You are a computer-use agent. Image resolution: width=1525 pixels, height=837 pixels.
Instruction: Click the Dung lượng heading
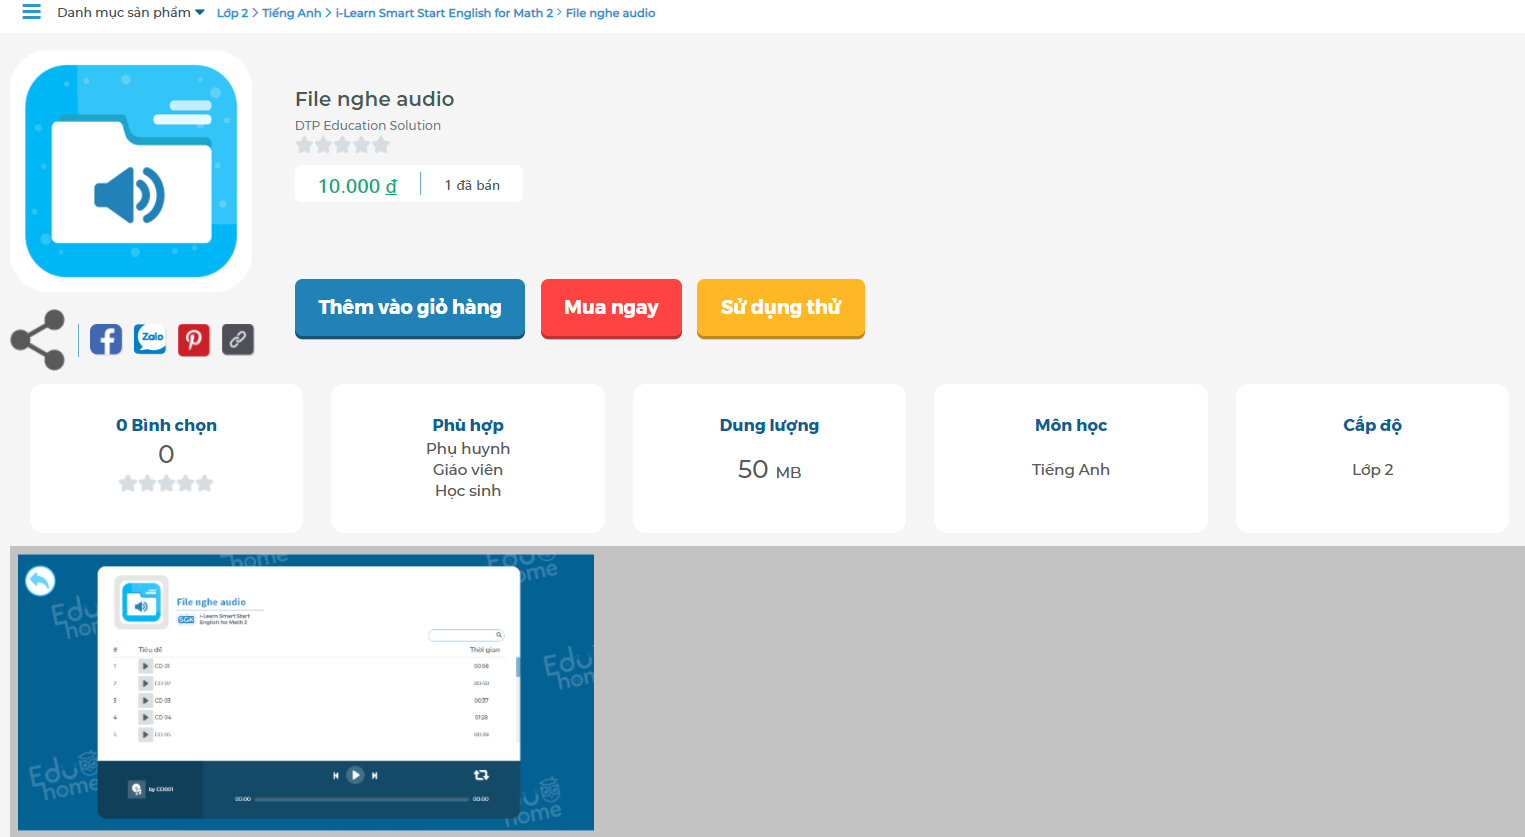coord(769,425)
